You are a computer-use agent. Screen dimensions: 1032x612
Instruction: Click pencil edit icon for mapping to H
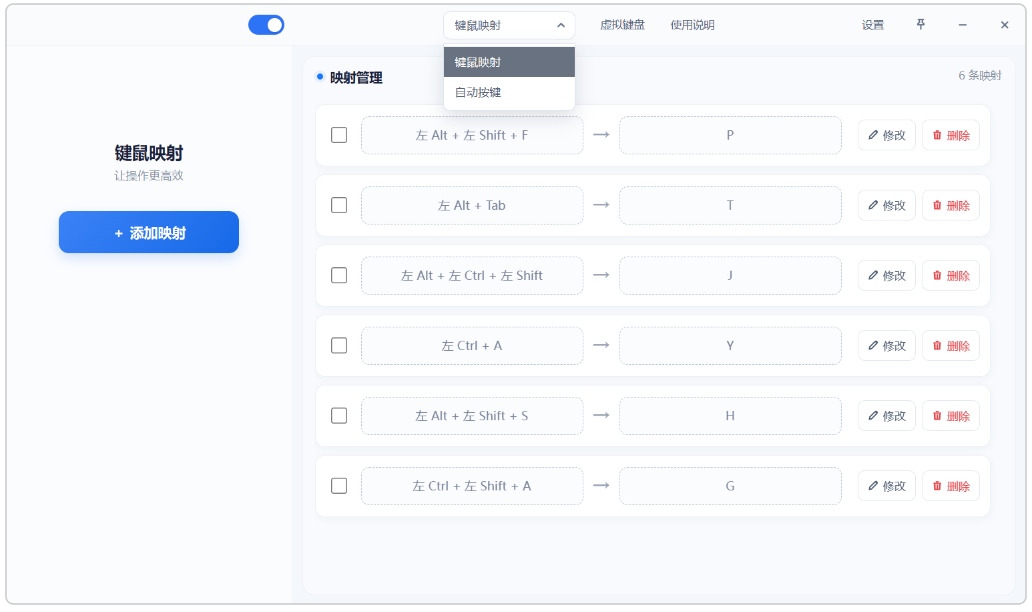[x=873, y=415]
